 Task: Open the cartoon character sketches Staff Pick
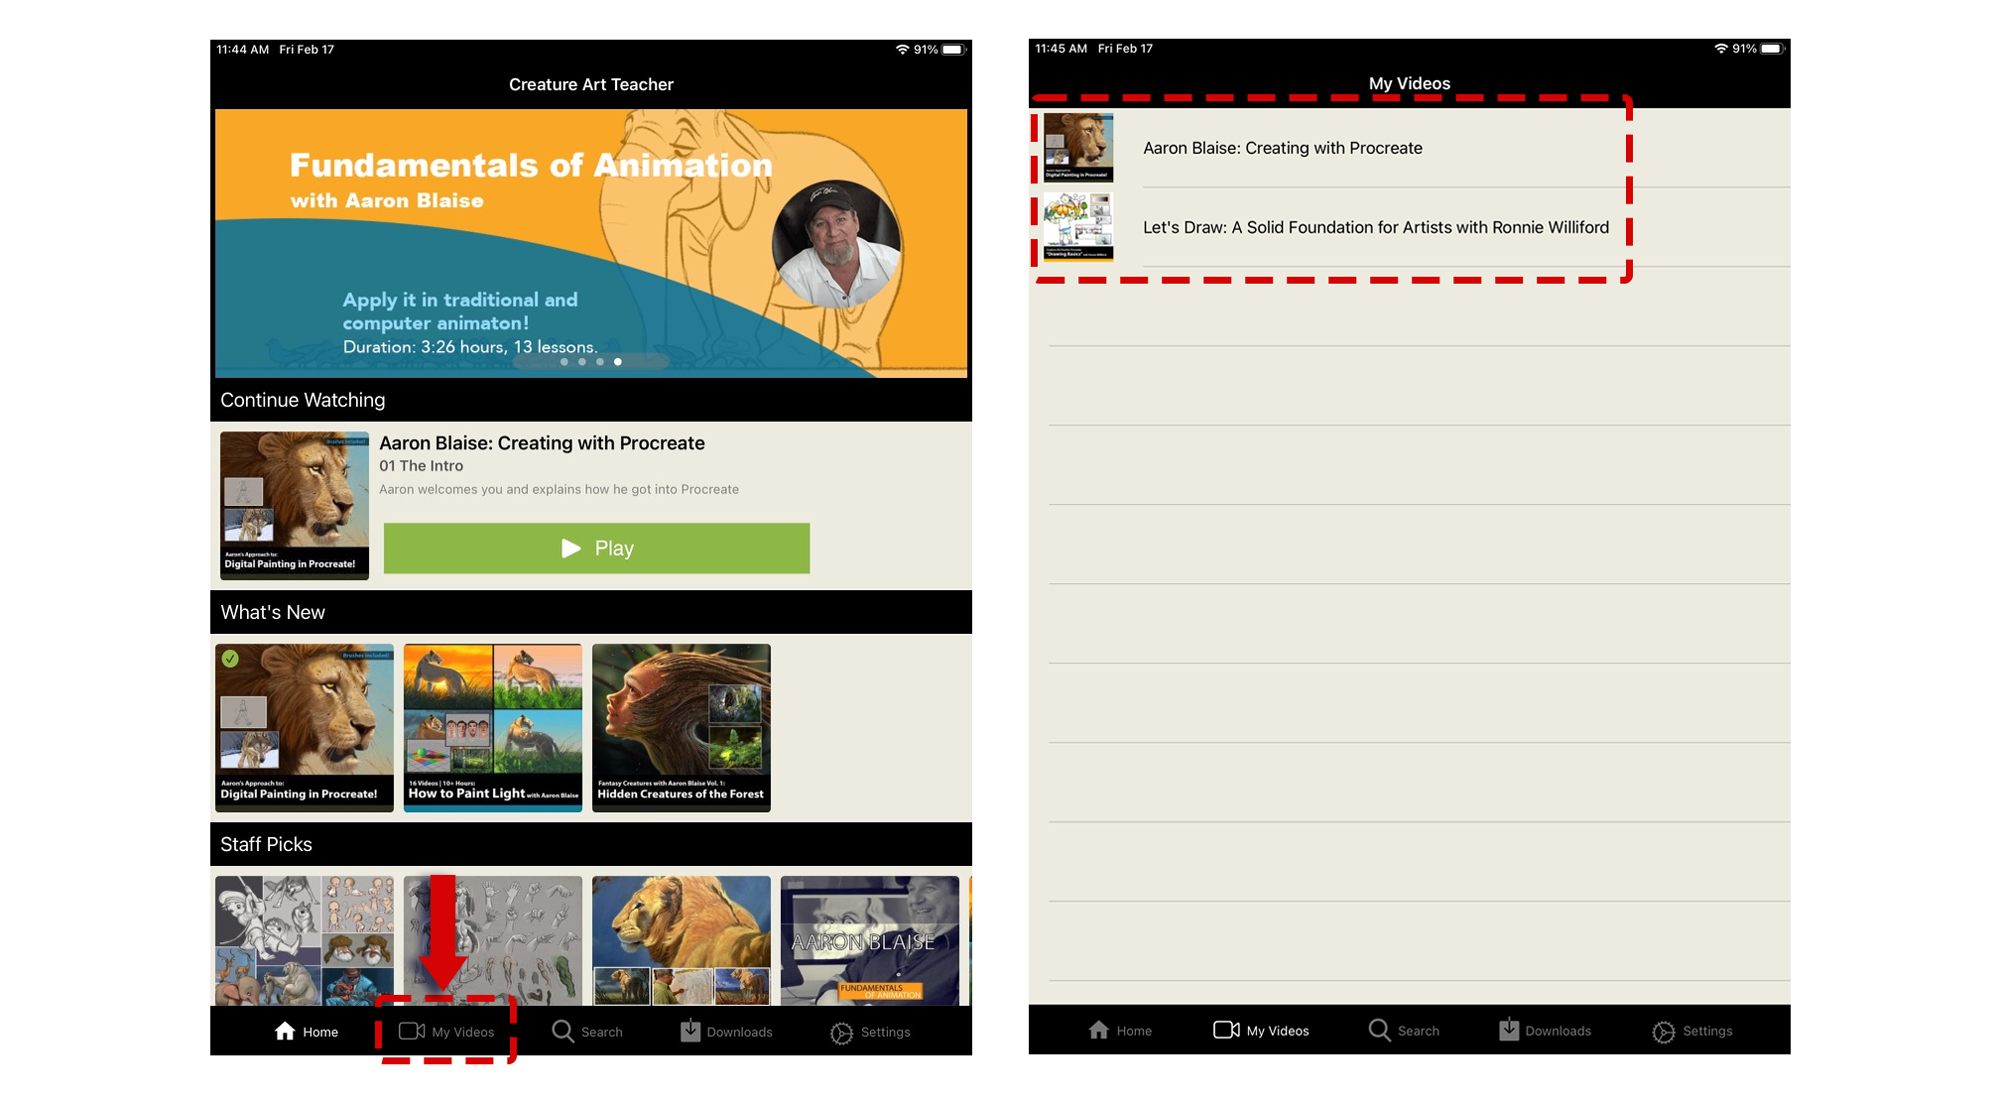[x=304, y=940]
